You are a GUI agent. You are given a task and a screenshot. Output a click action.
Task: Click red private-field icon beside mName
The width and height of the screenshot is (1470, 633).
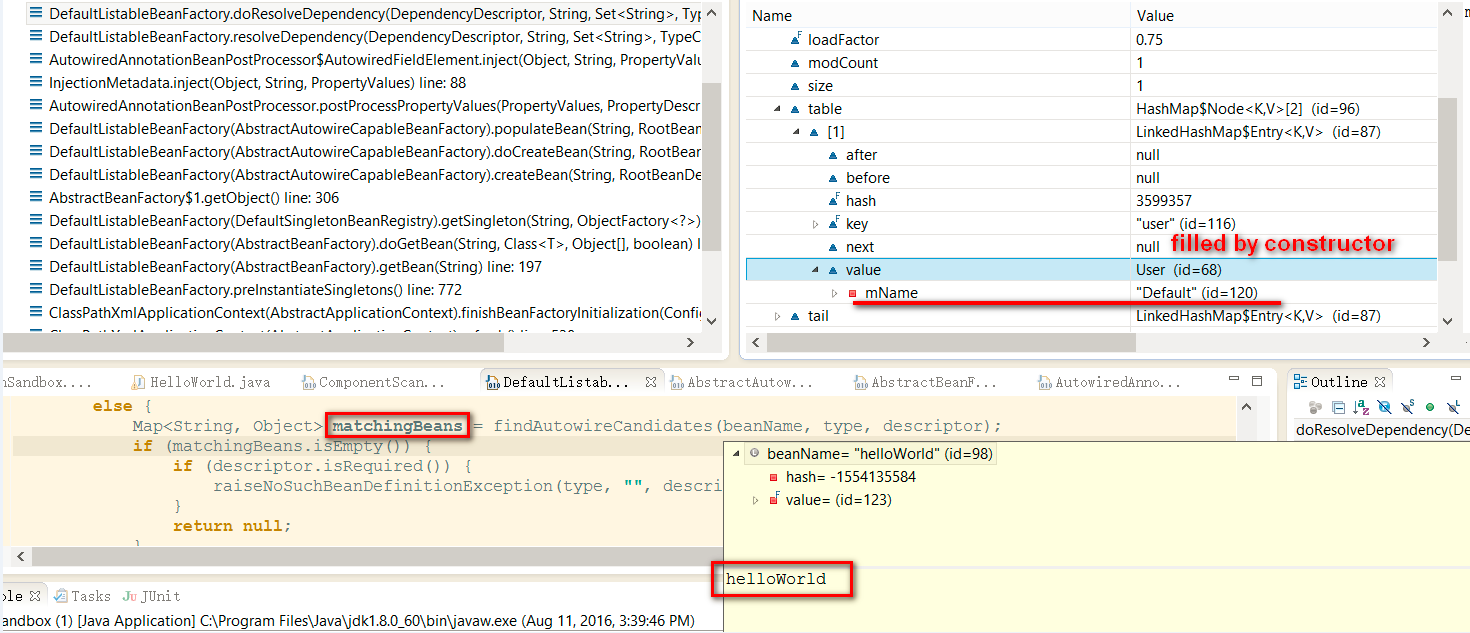[x=853, y=293]
